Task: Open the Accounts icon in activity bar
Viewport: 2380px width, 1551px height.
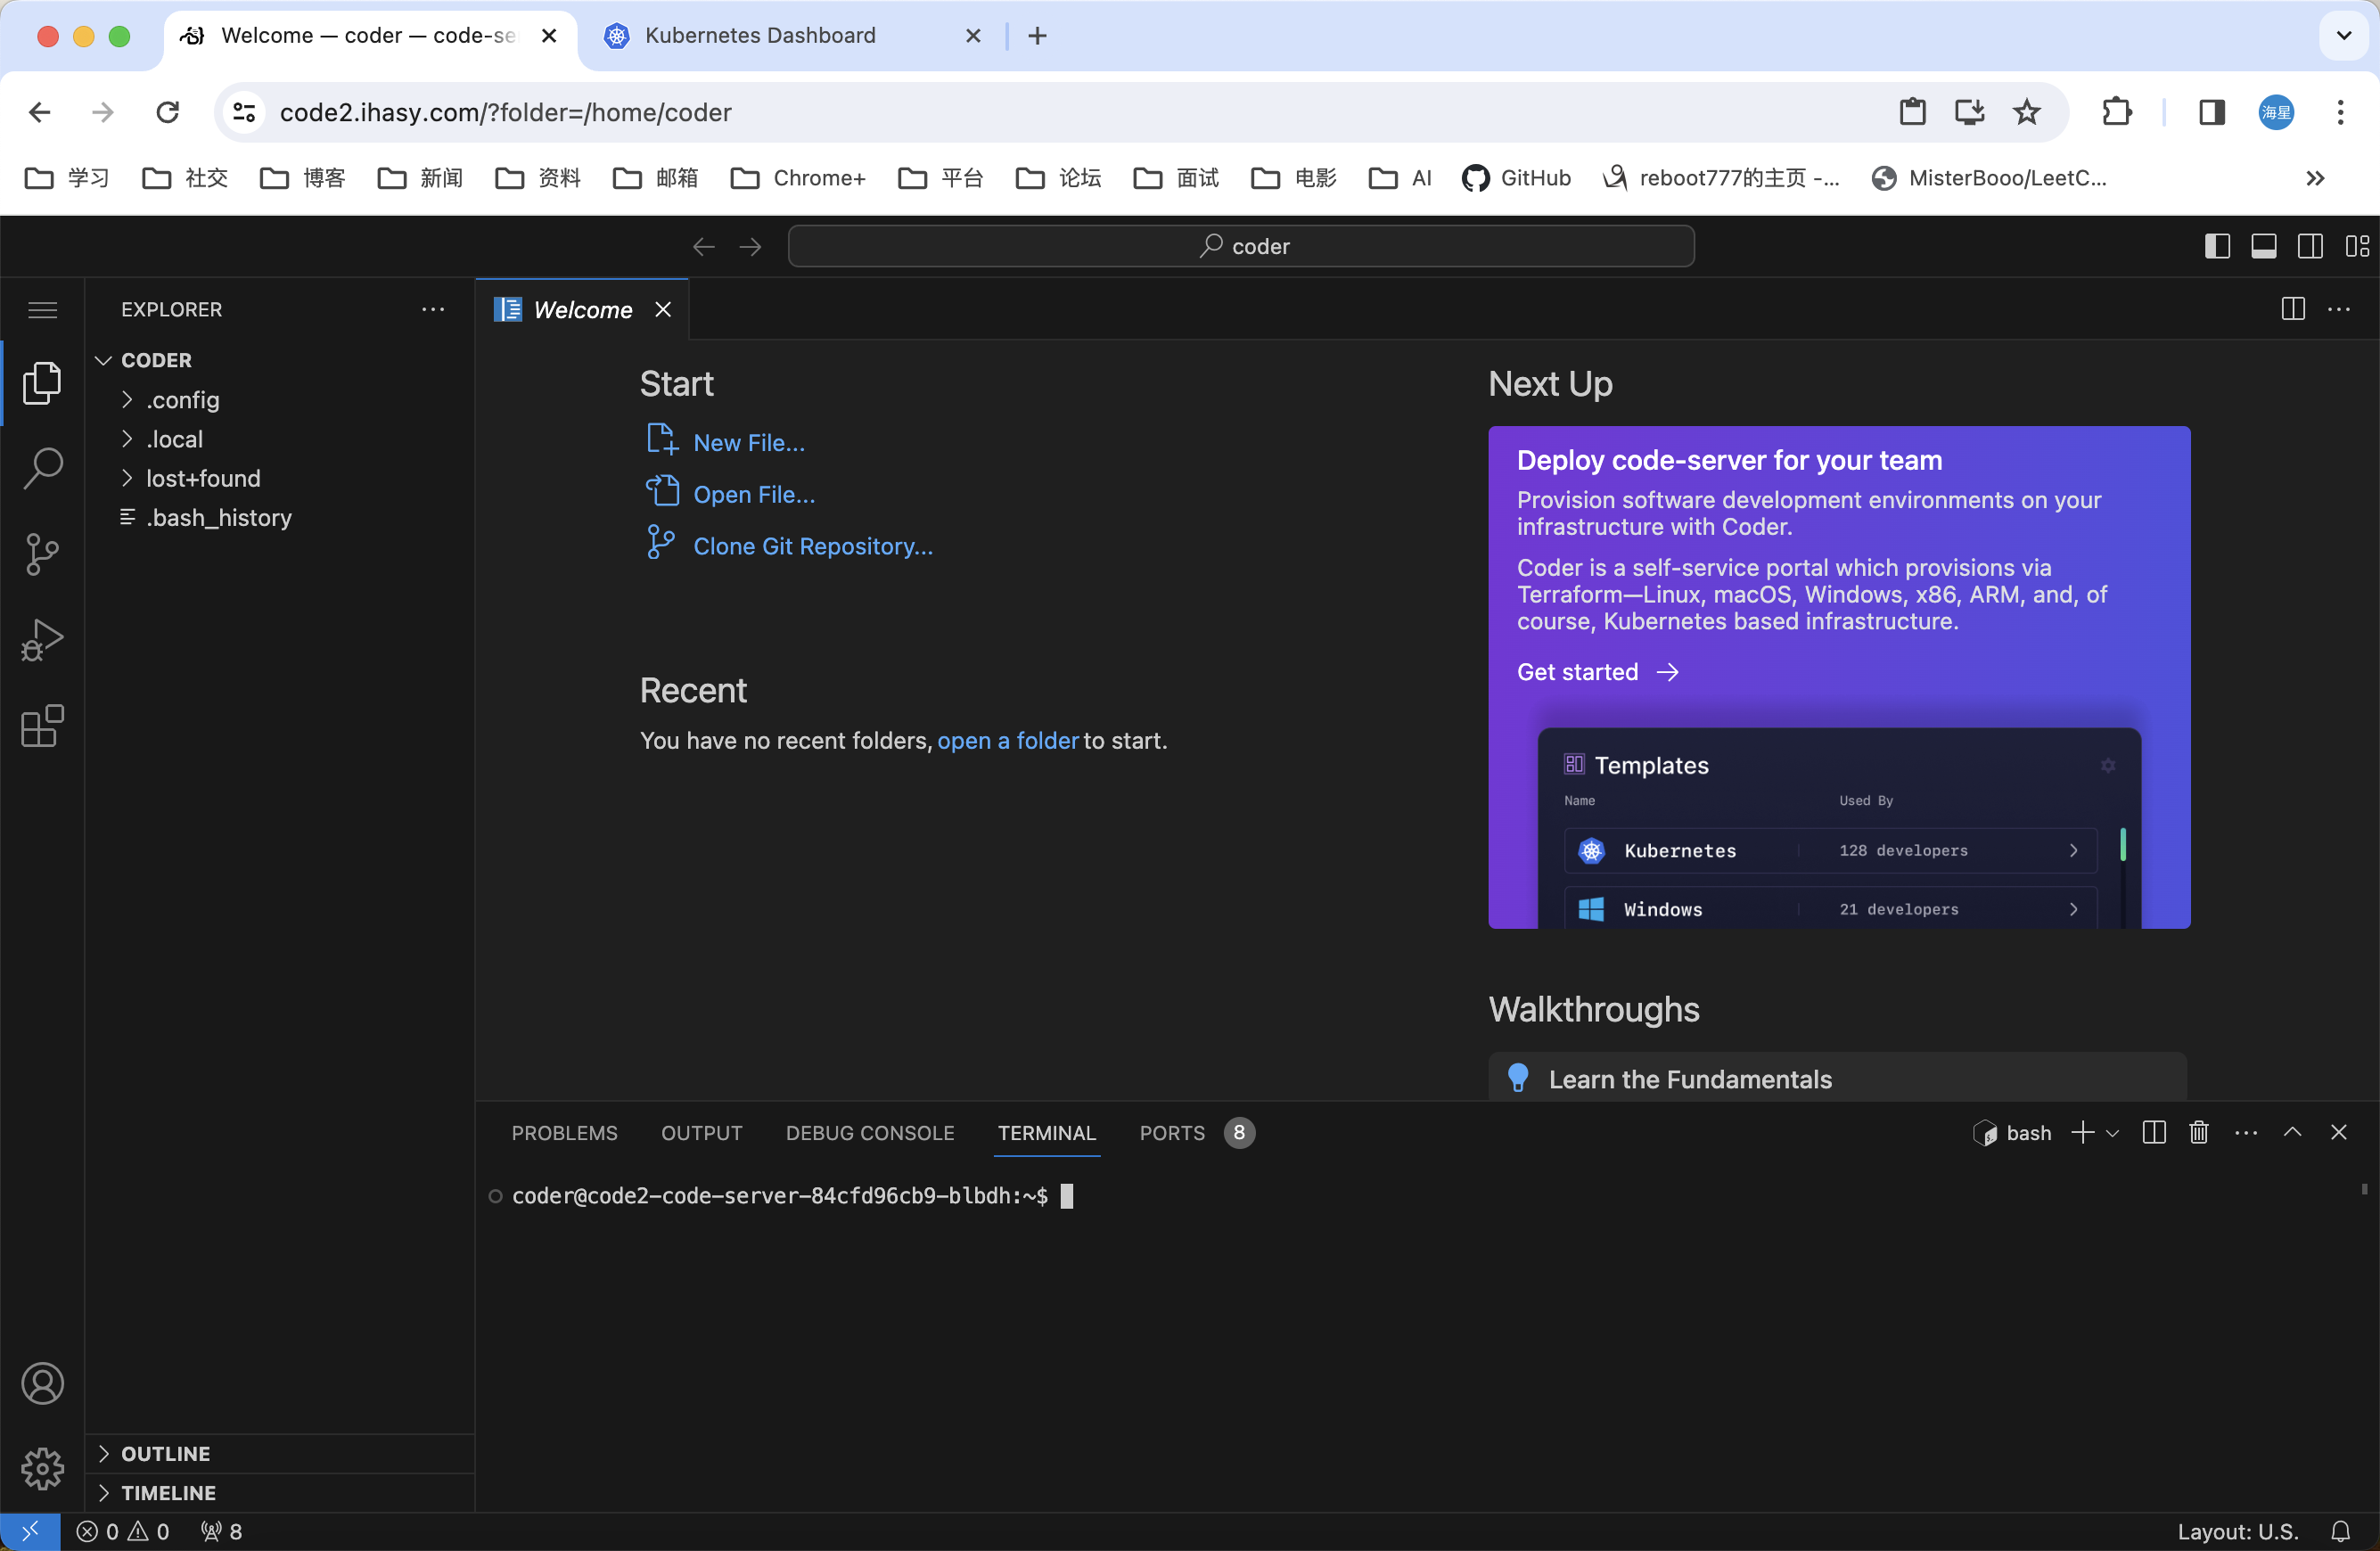Action: [x=42, y=1383]
